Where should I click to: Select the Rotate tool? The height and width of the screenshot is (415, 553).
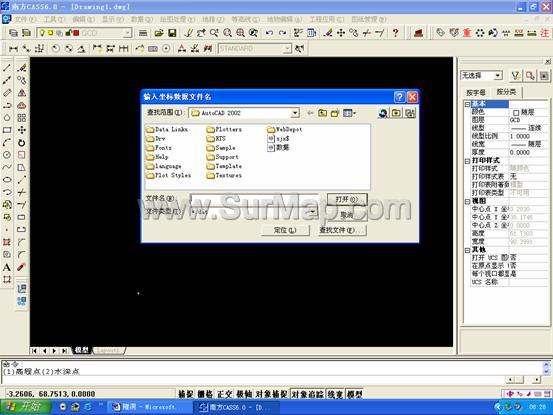(x=22, y=142)
